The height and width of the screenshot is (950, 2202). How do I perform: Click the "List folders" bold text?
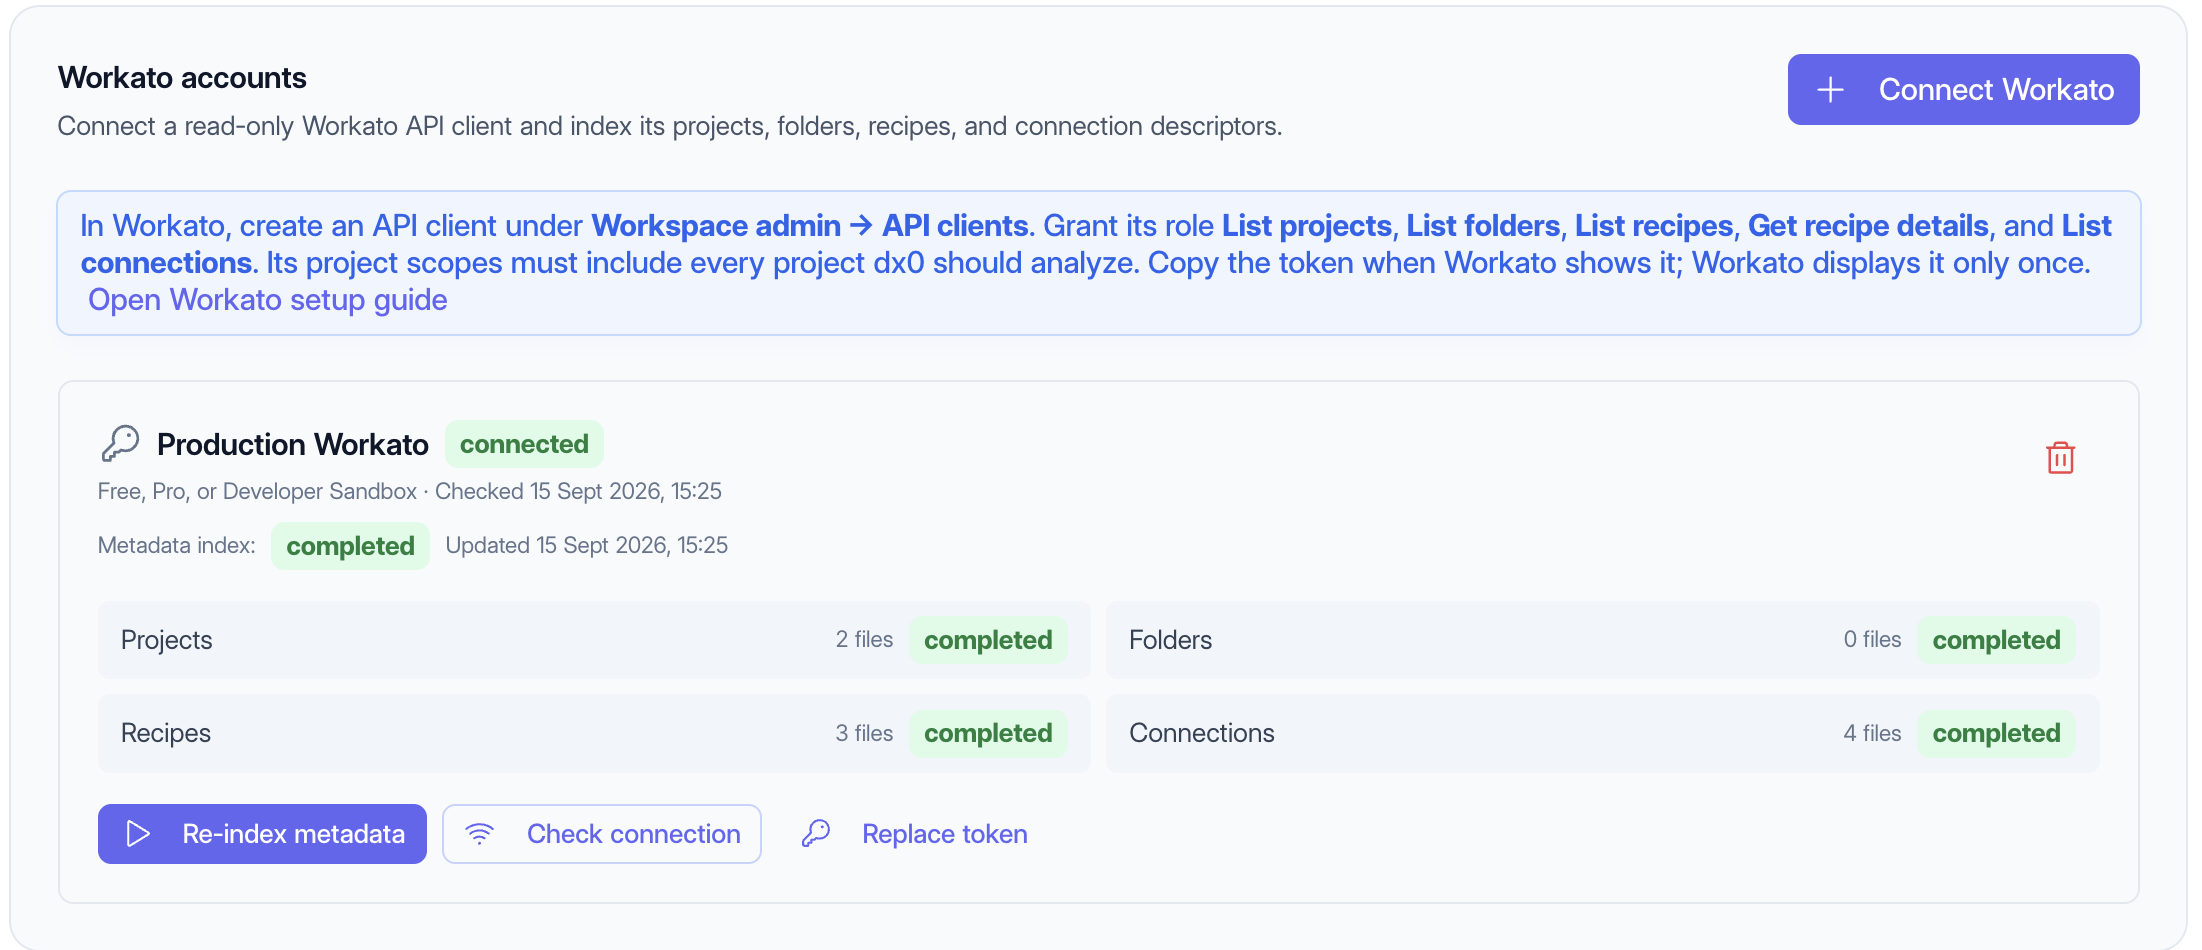[x=1483, y=226]
